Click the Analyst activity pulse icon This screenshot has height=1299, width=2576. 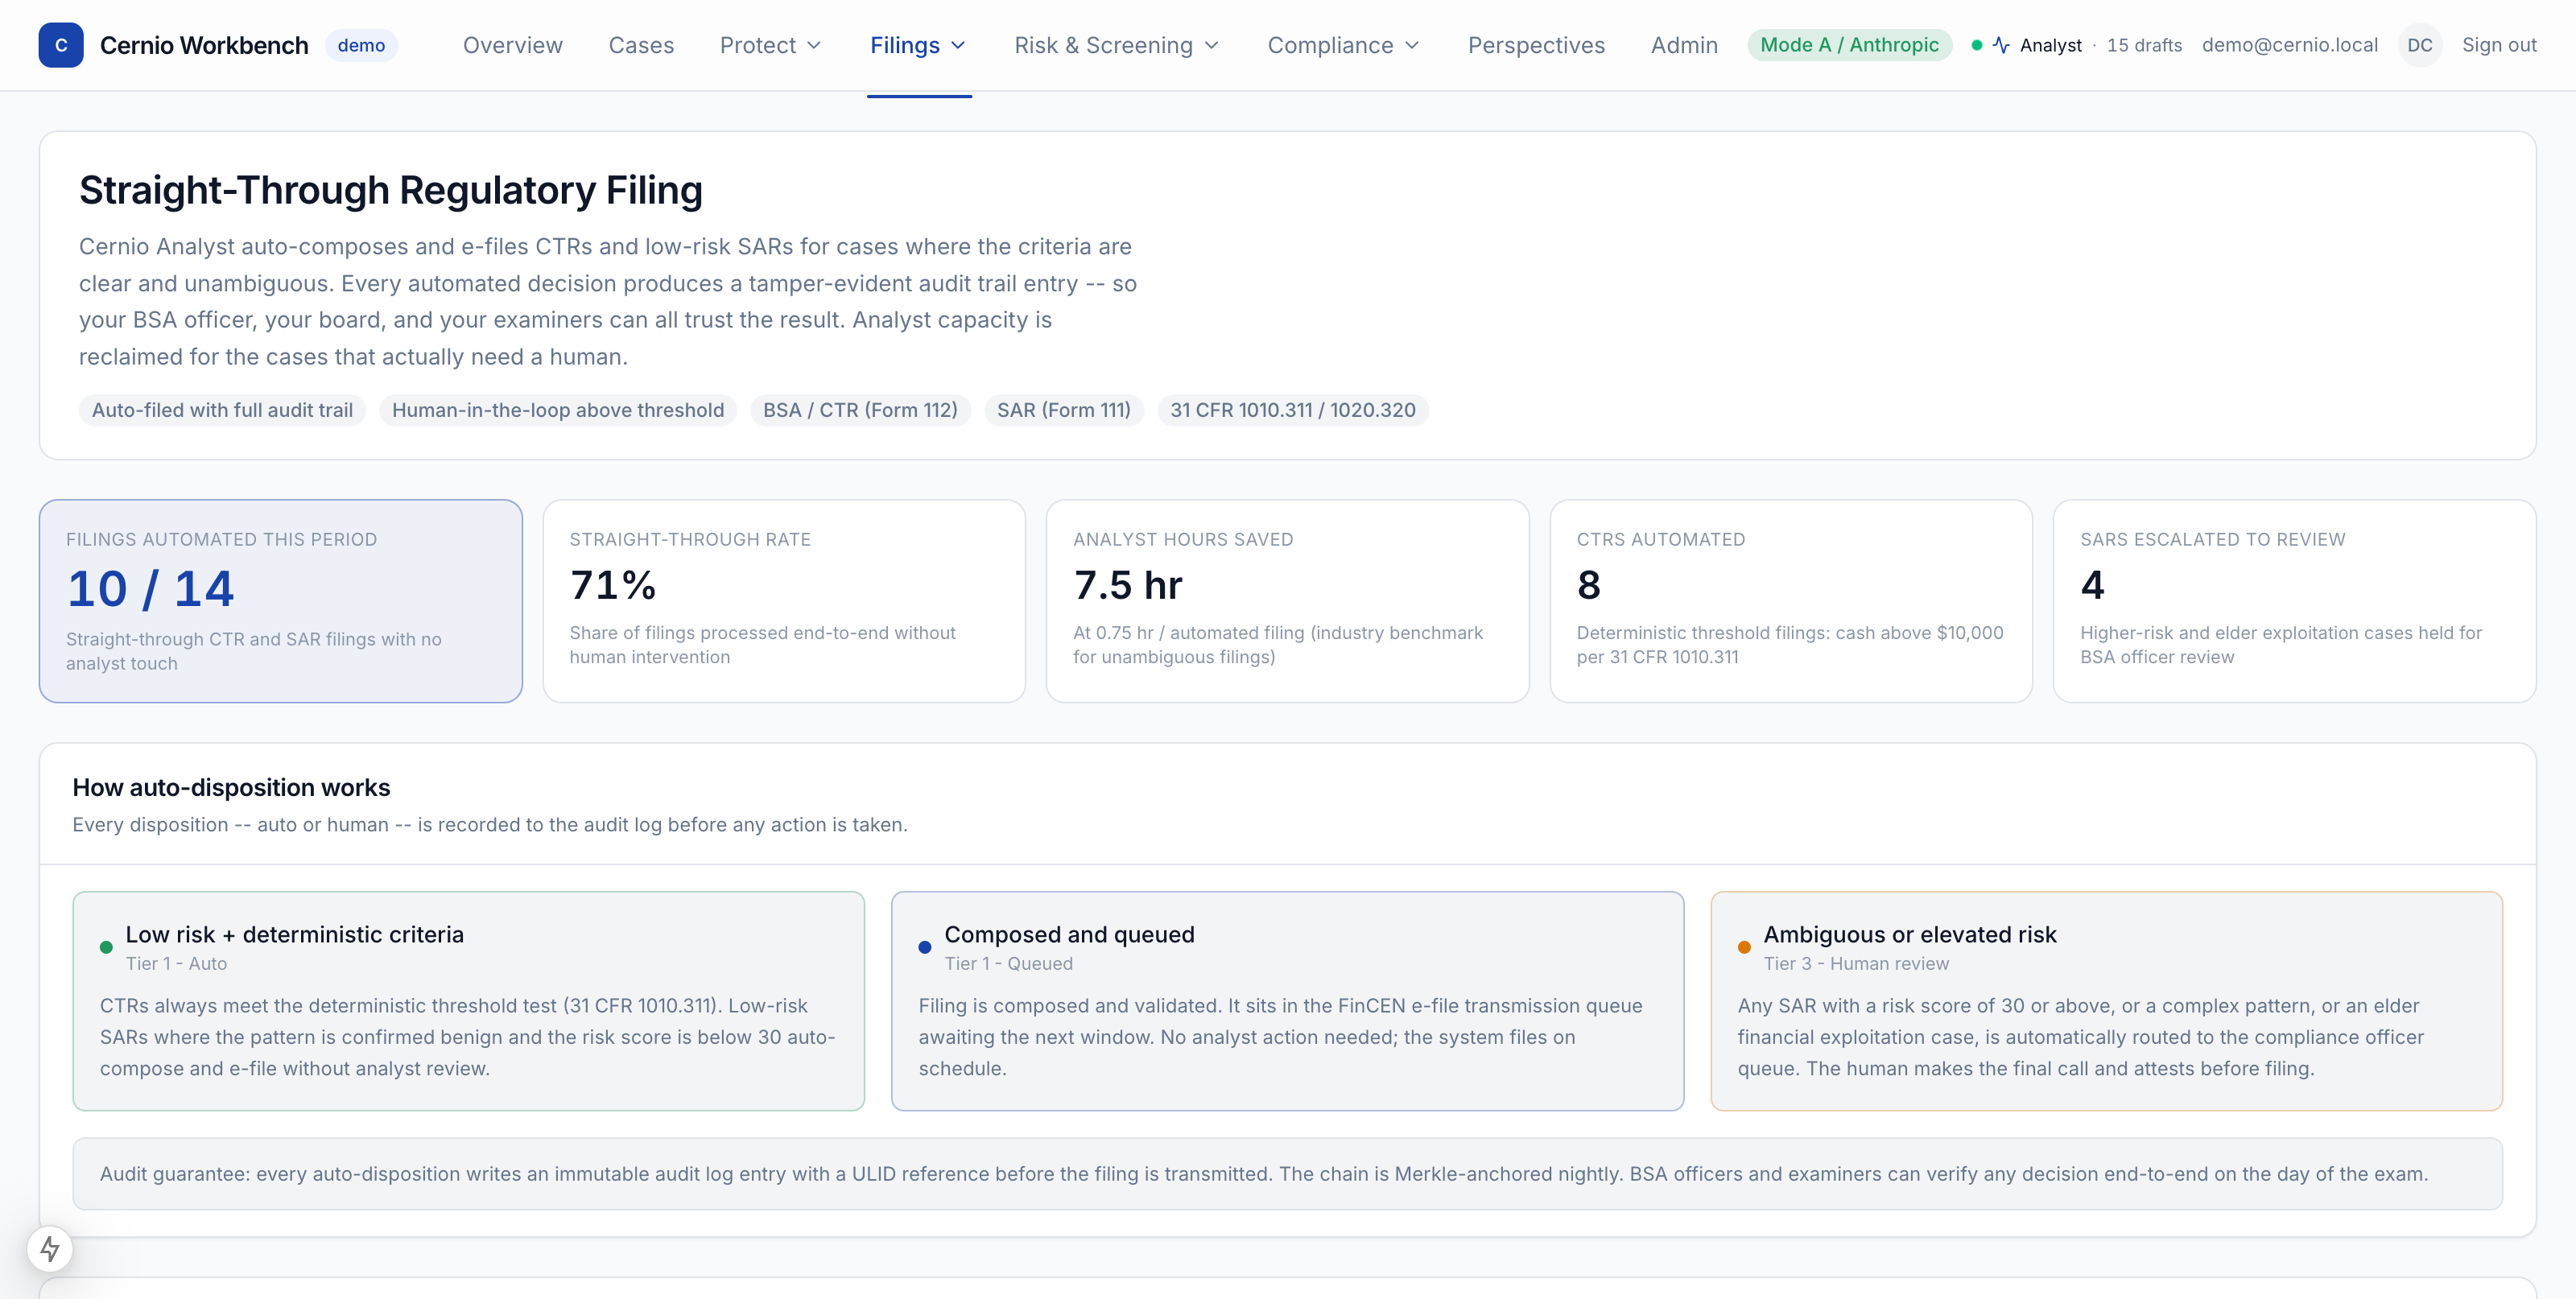[2001, 45]
